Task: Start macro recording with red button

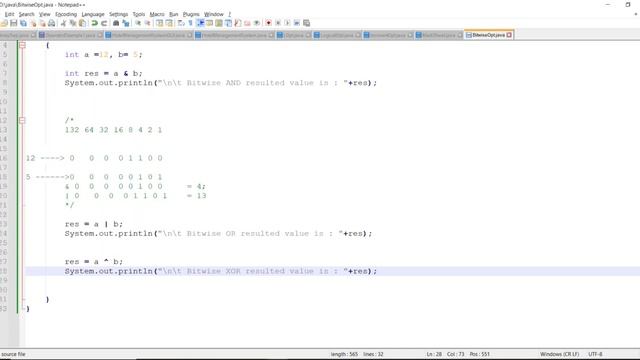Action: click(x=268, y=23)
